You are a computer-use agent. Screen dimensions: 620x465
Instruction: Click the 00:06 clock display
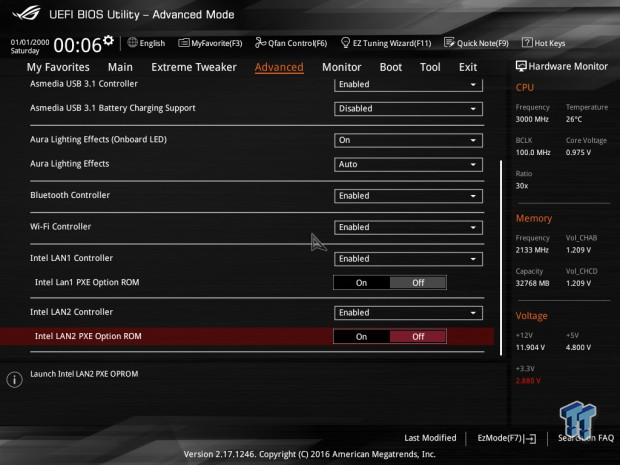(x=78, y=45)
